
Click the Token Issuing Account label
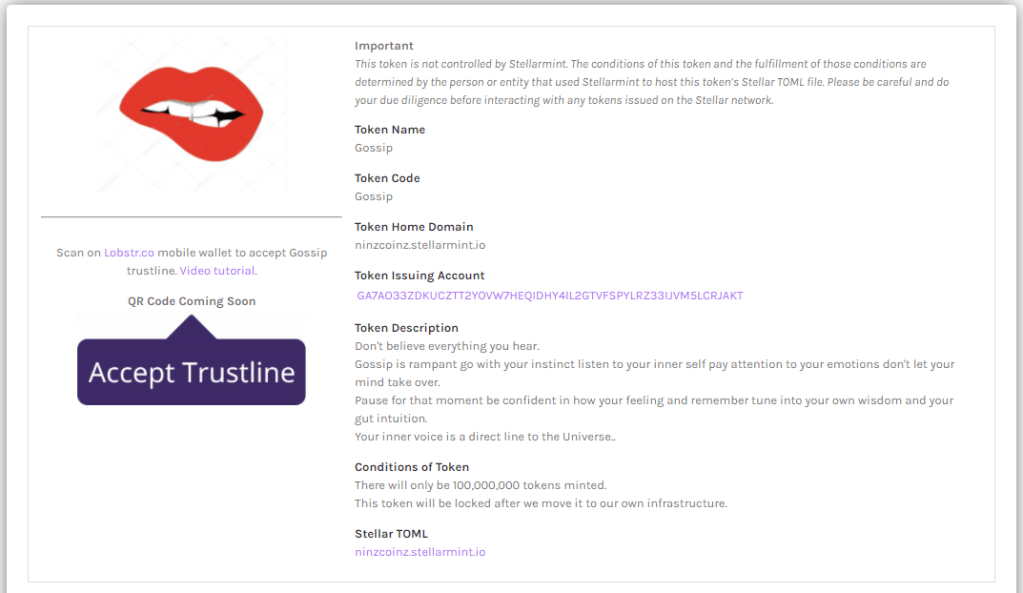tap(419, 276)
